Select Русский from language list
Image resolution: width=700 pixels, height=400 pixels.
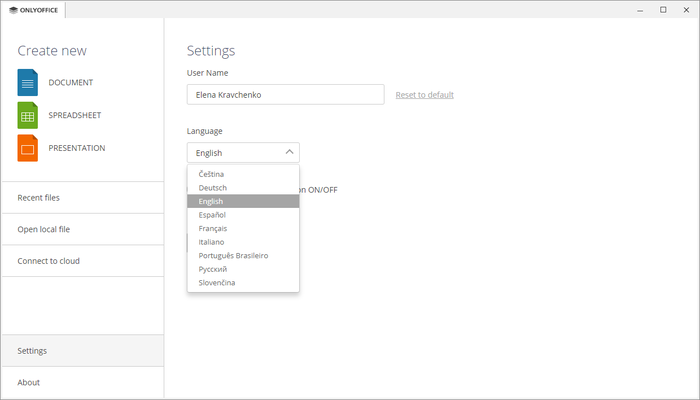click(x=213, y=269)
